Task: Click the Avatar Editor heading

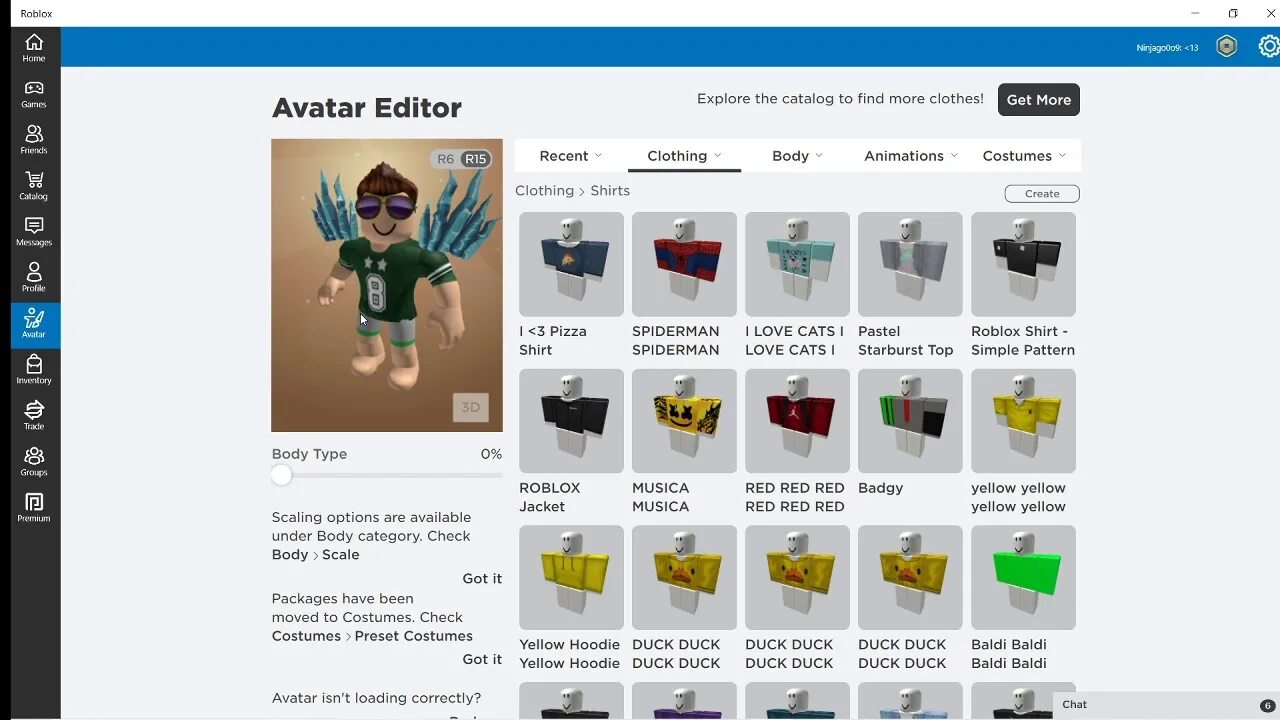Action: click(x=367, y=108)
